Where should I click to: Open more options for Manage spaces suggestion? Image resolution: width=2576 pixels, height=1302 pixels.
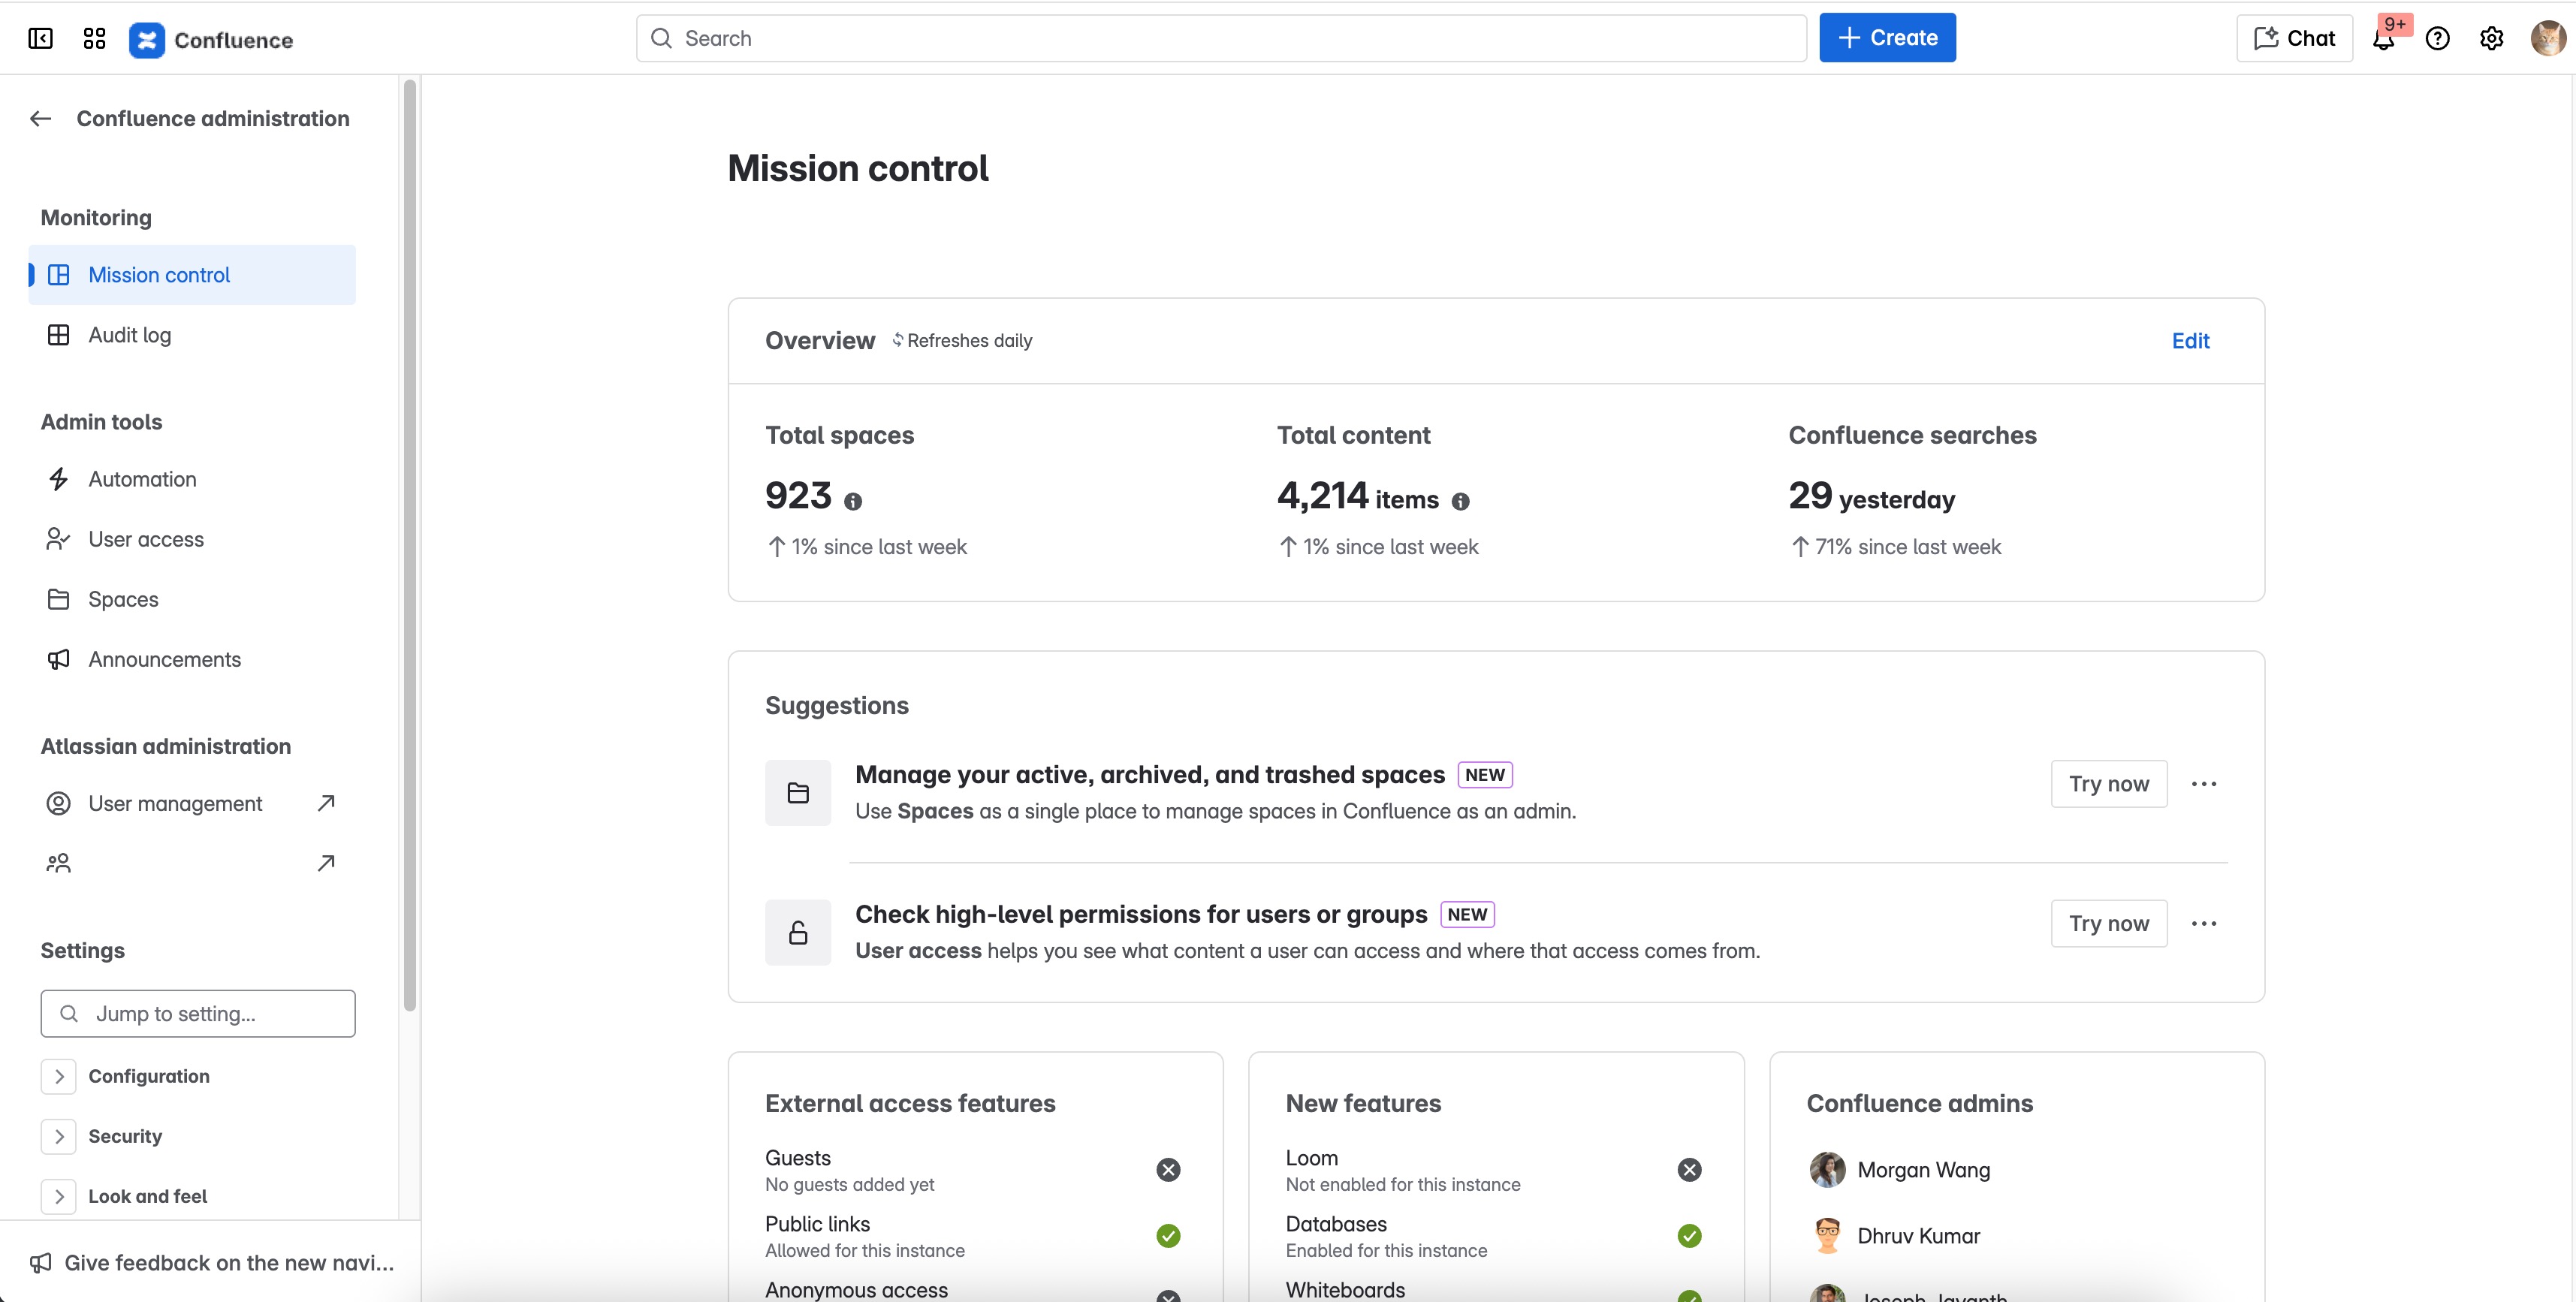[x=2203, y=784]
